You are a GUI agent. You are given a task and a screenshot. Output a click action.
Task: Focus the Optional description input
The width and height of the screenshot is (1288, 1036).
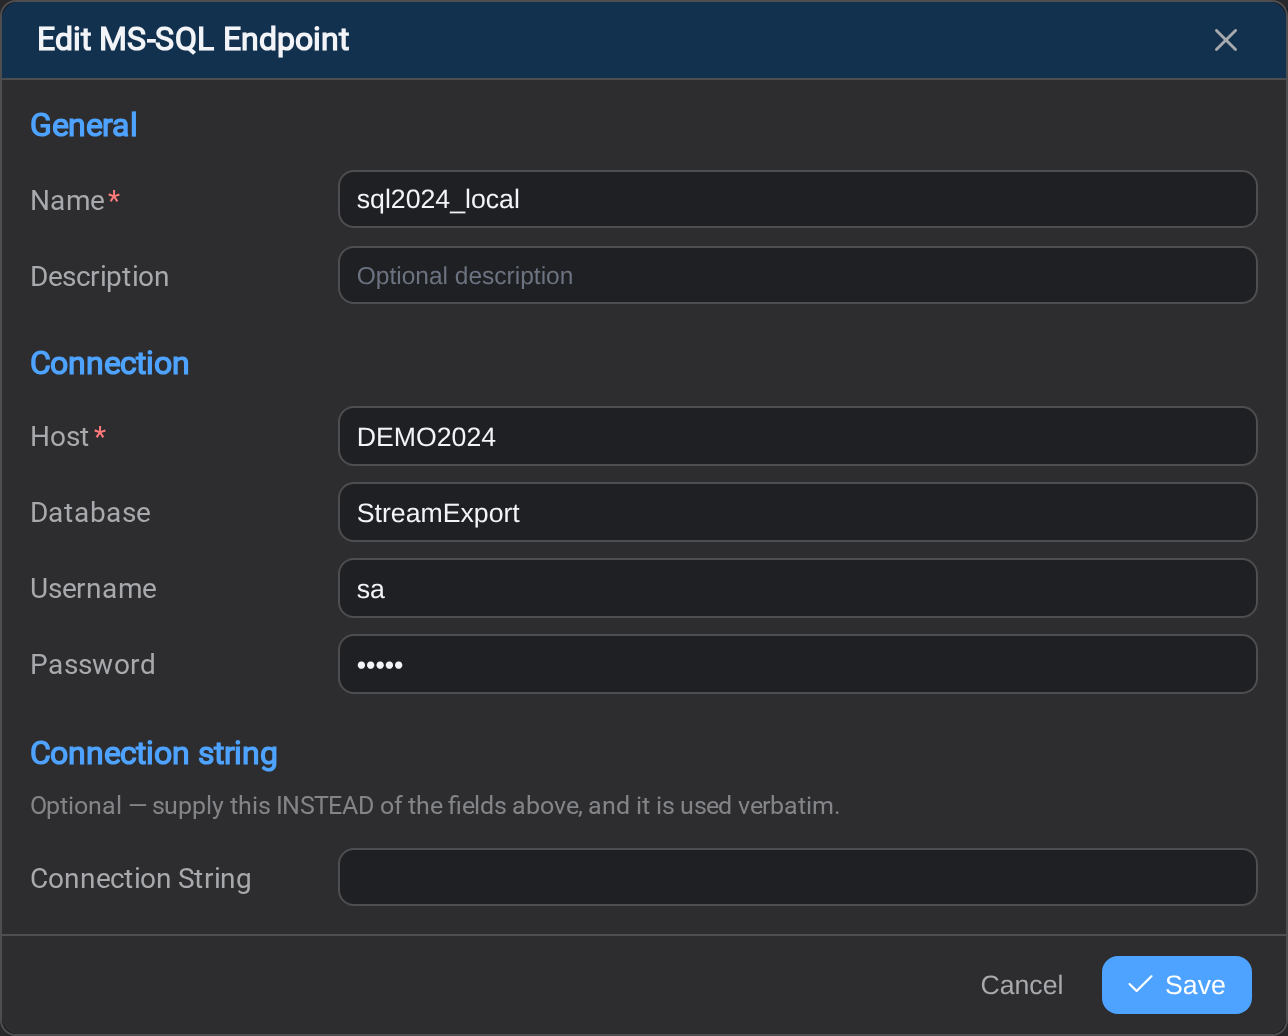(797, 275)
